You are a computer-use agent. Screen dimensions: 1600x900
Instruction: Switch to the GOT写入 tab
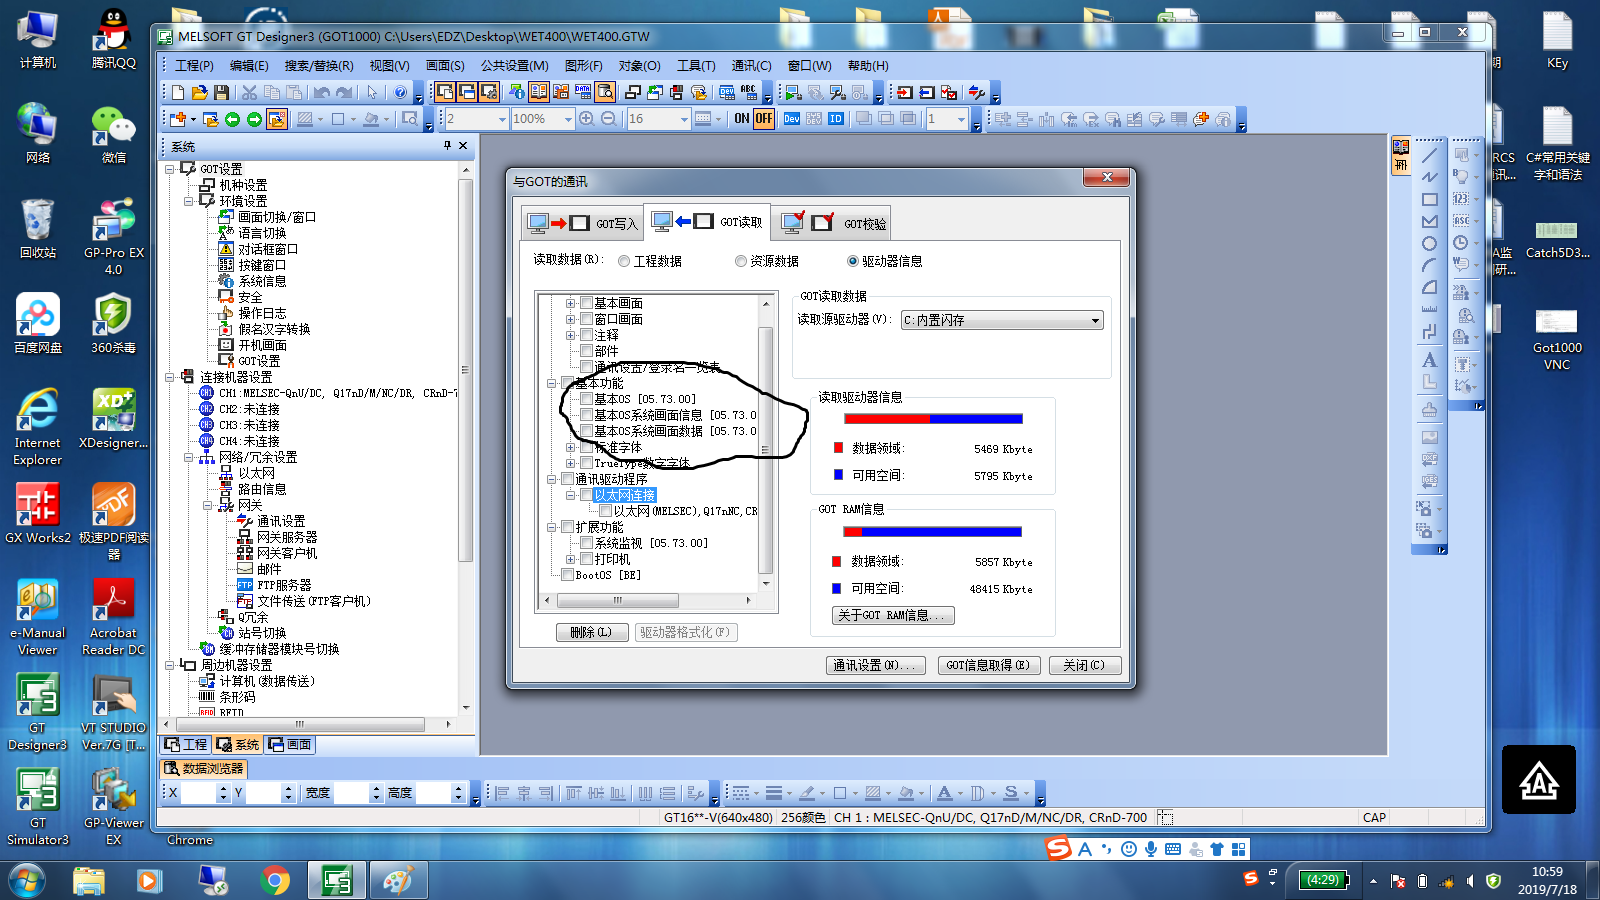tap(582, 223)
